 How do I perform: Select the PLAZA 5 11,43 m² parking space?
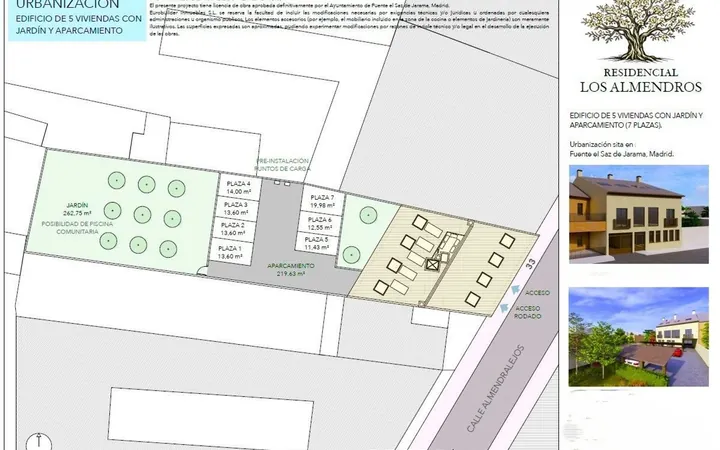coord(316,243)
